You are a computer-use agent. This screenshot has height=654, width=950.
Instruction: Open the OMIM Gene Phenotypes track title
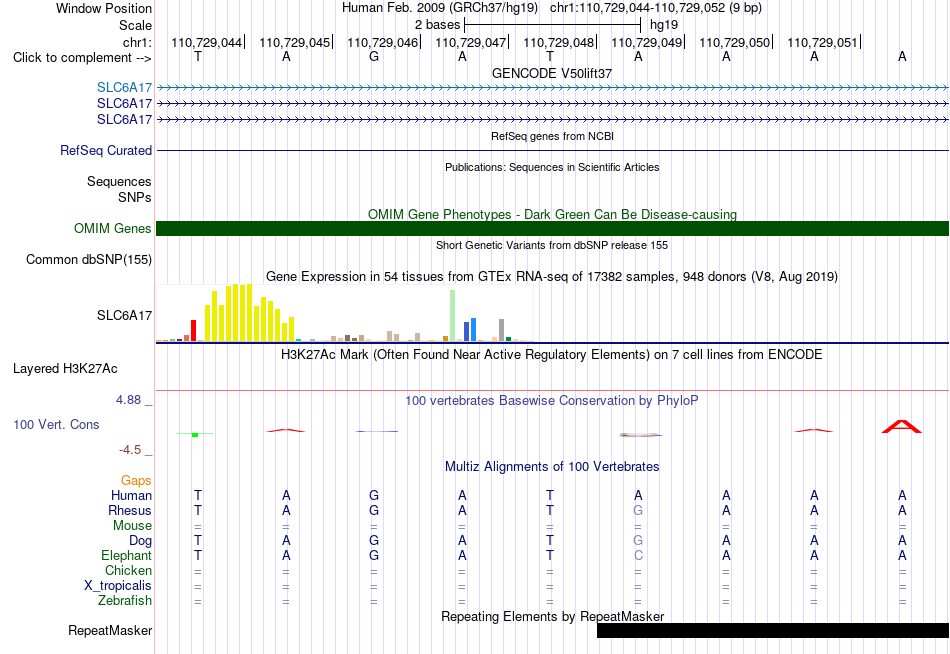click(x=552, y=215)
